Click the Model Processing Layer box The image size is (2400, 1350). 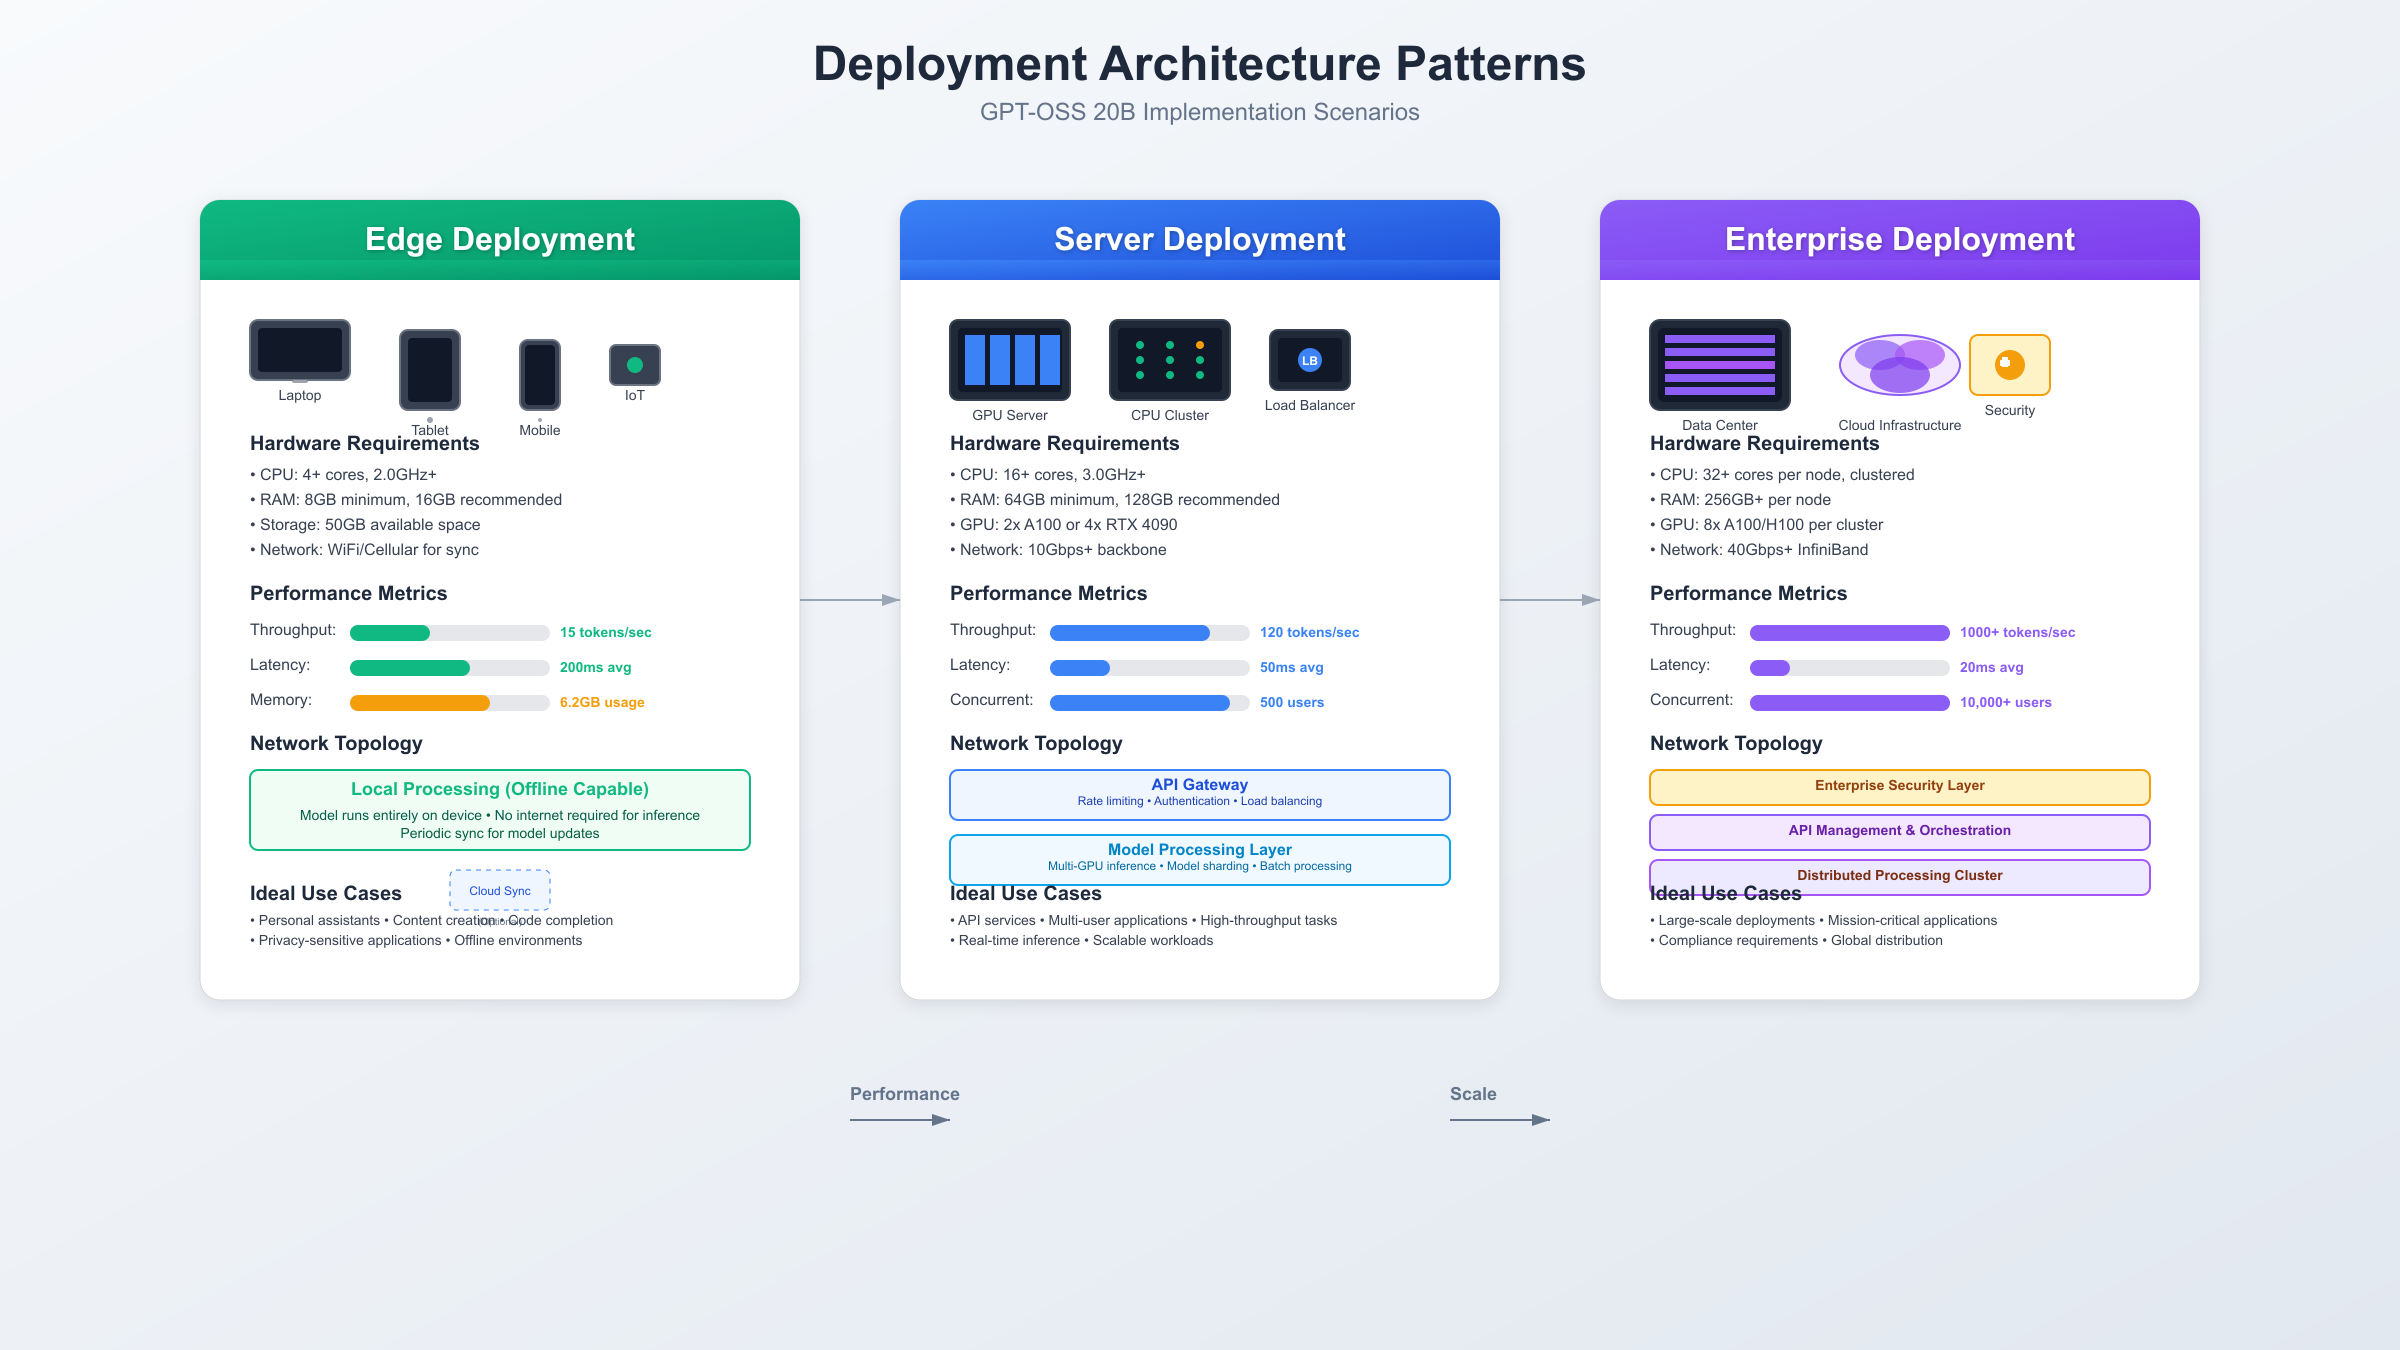[x=1200, y=860]
